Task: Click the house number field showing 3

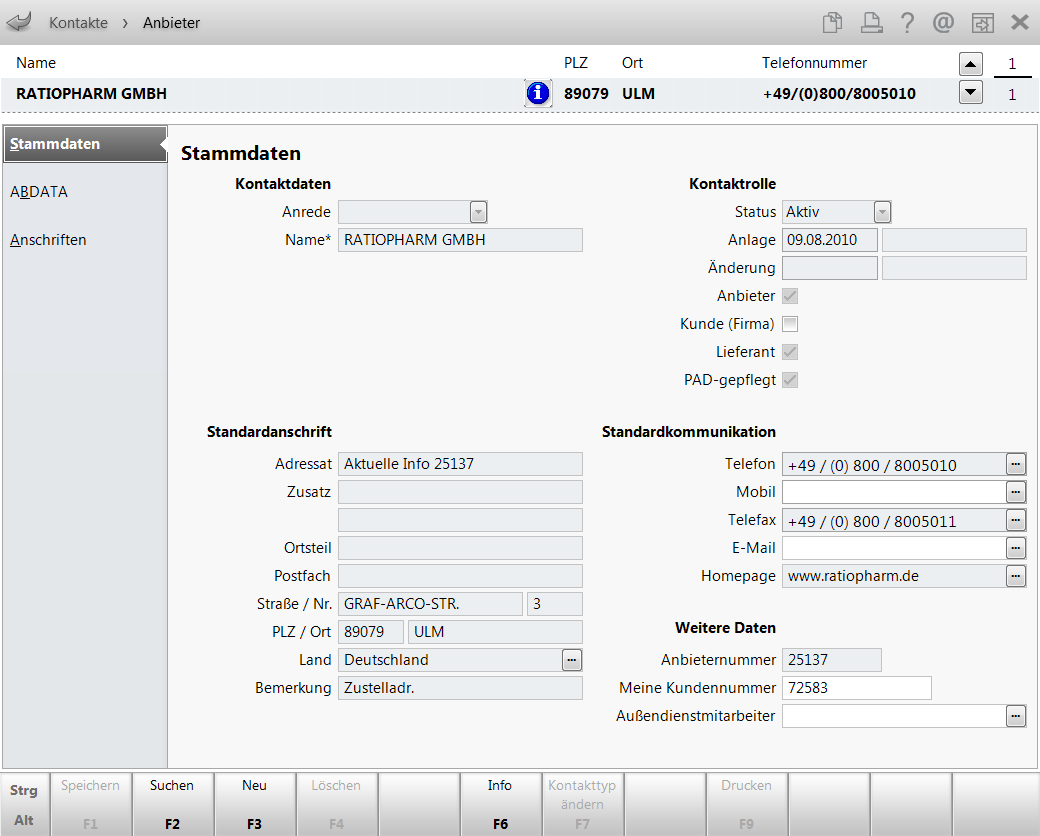Action: [555, 604]
